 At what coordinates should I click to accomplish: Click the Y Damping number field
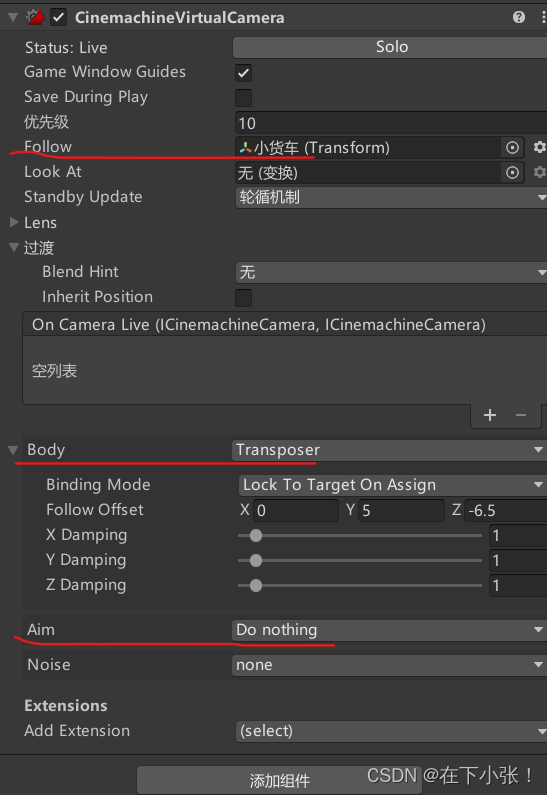(518, 560)
